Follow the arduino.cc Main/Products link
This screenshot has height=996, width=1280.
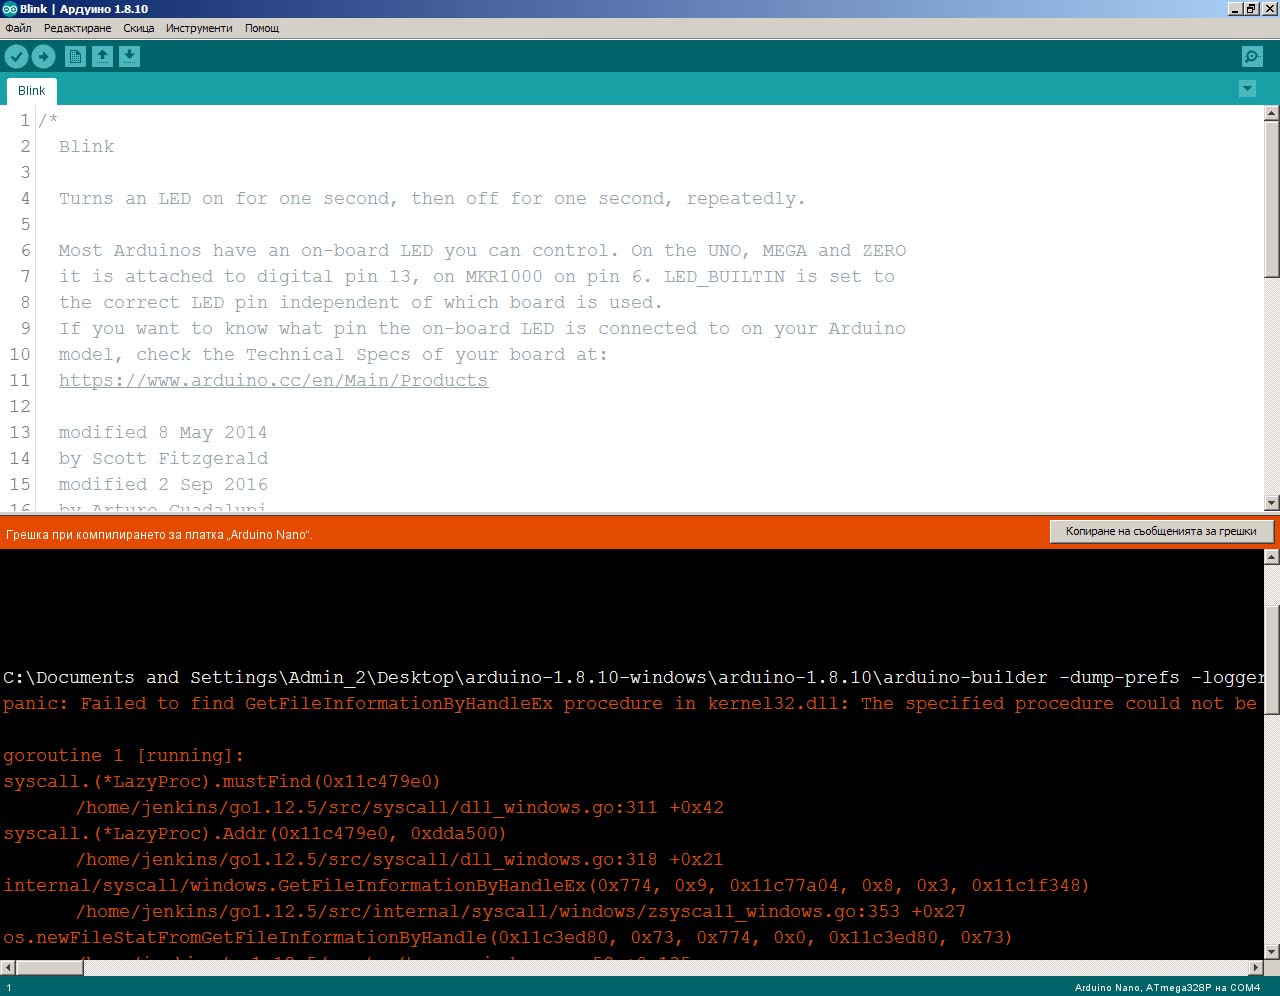(273, 380)
